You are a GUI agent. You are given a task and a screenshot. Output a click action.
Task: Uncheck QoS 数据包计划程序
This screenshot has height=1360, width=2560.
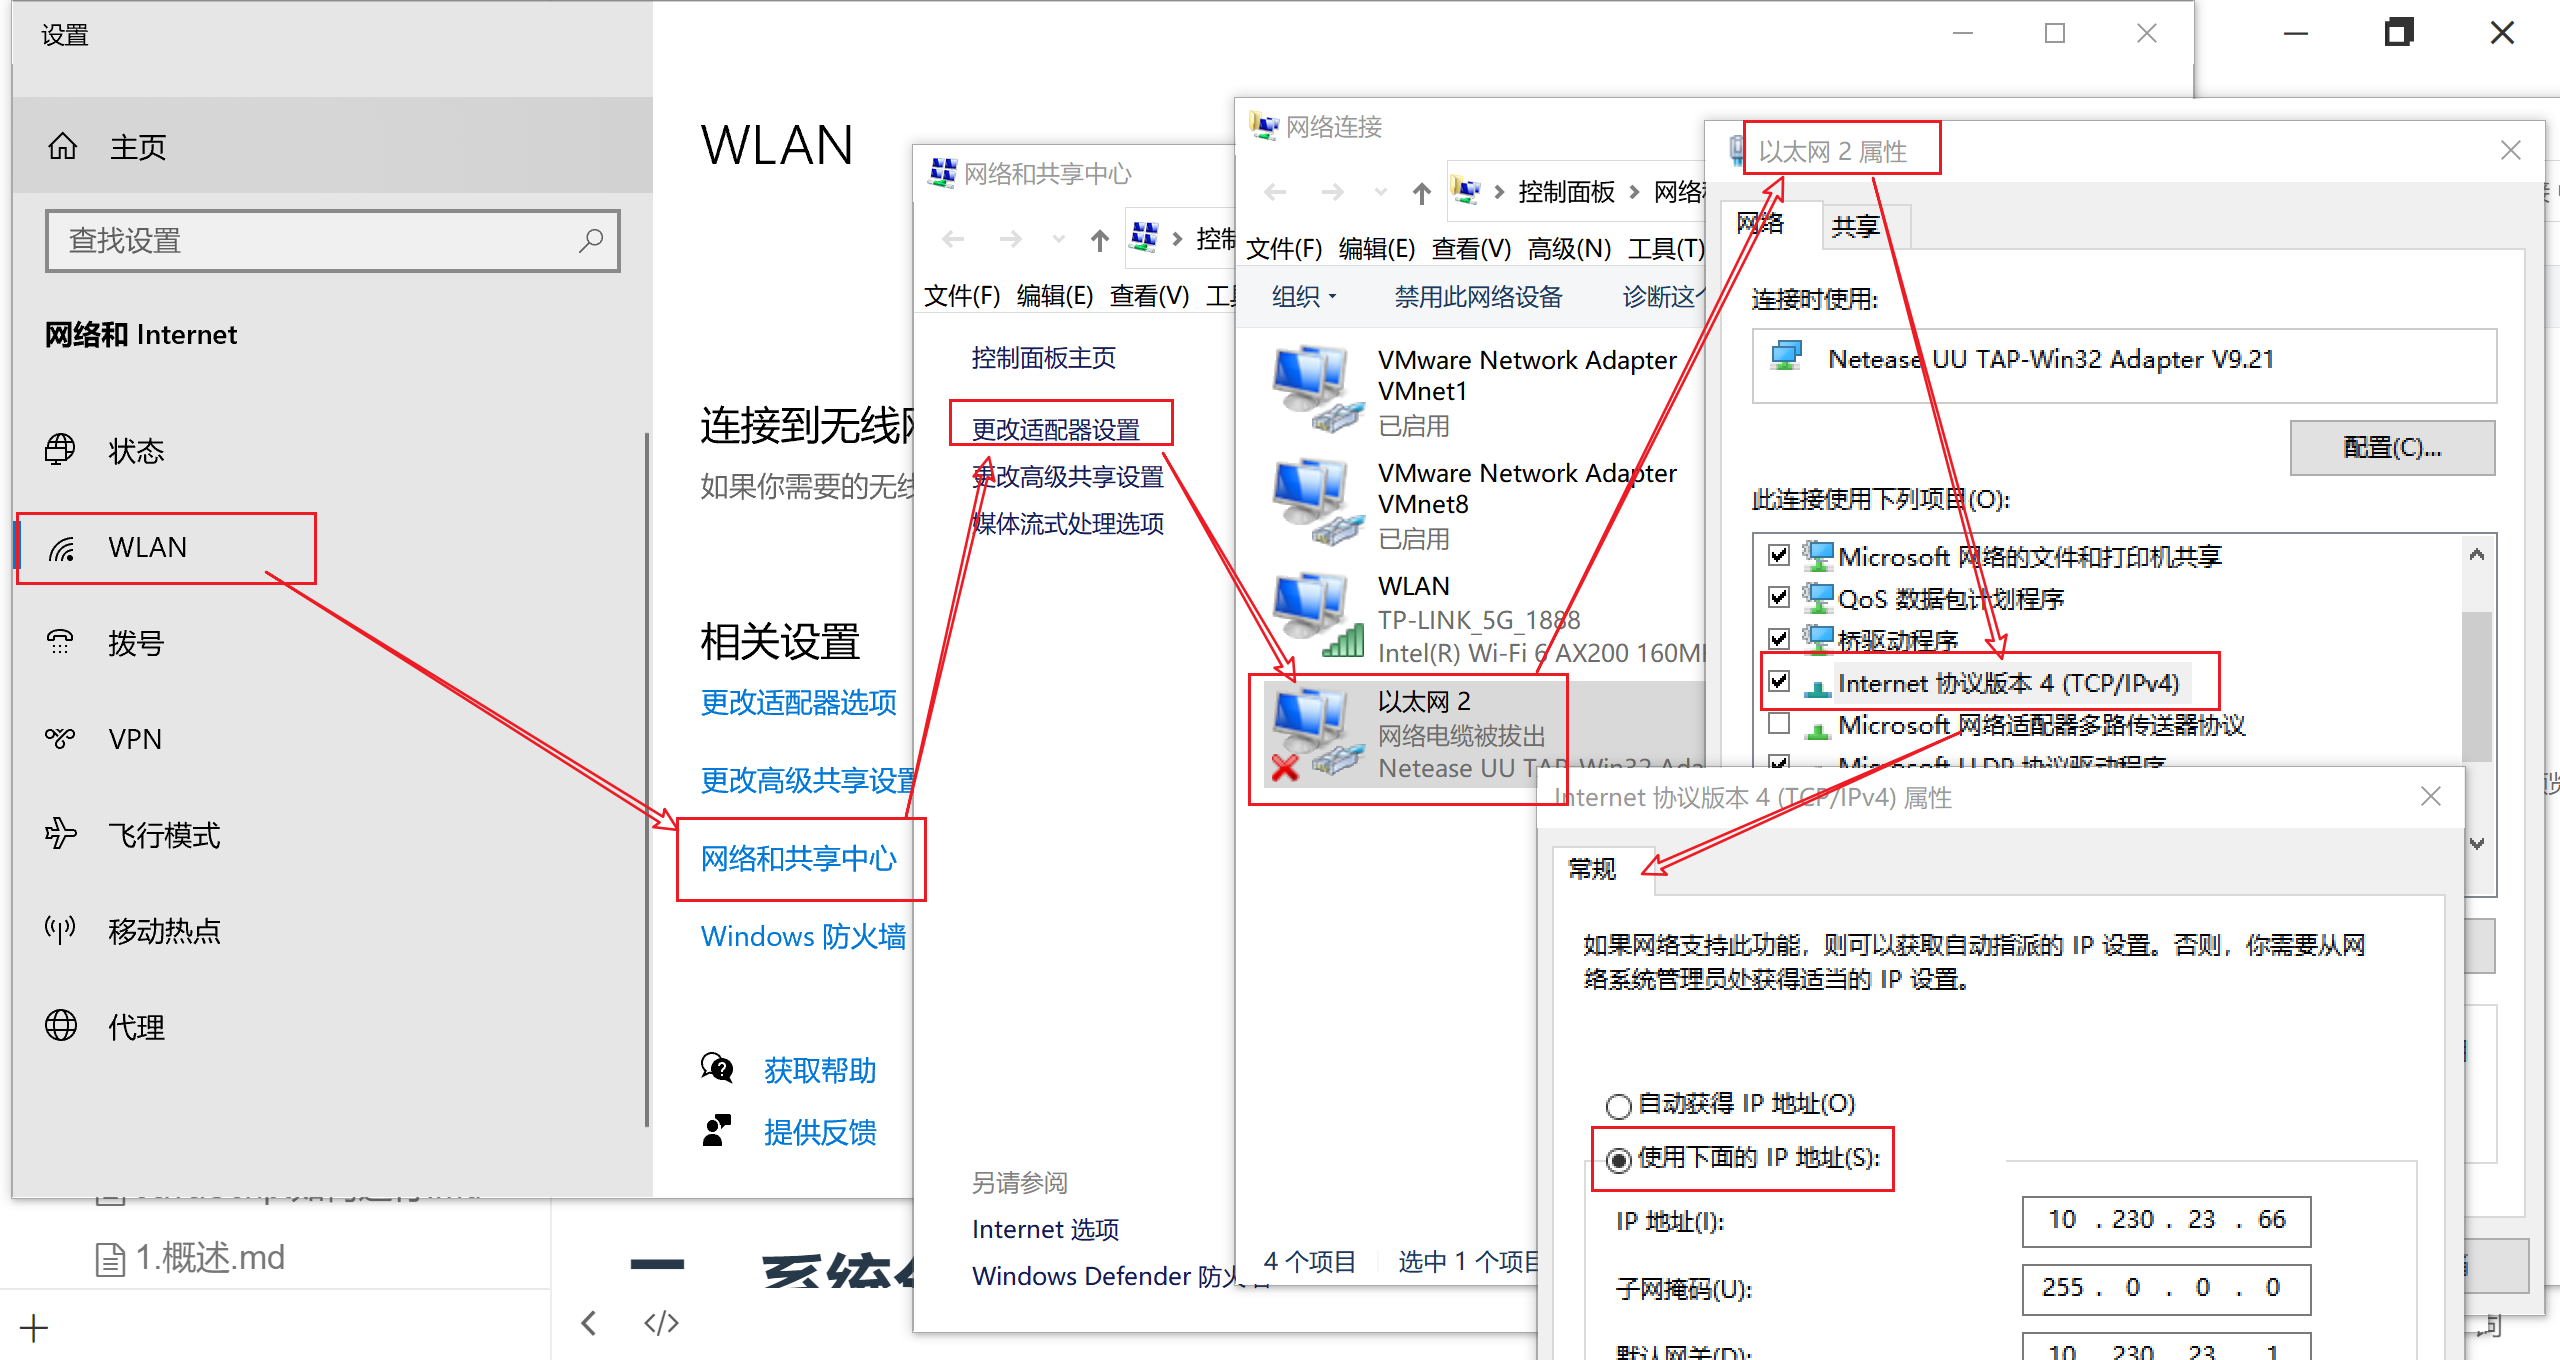coord(1780,597)
